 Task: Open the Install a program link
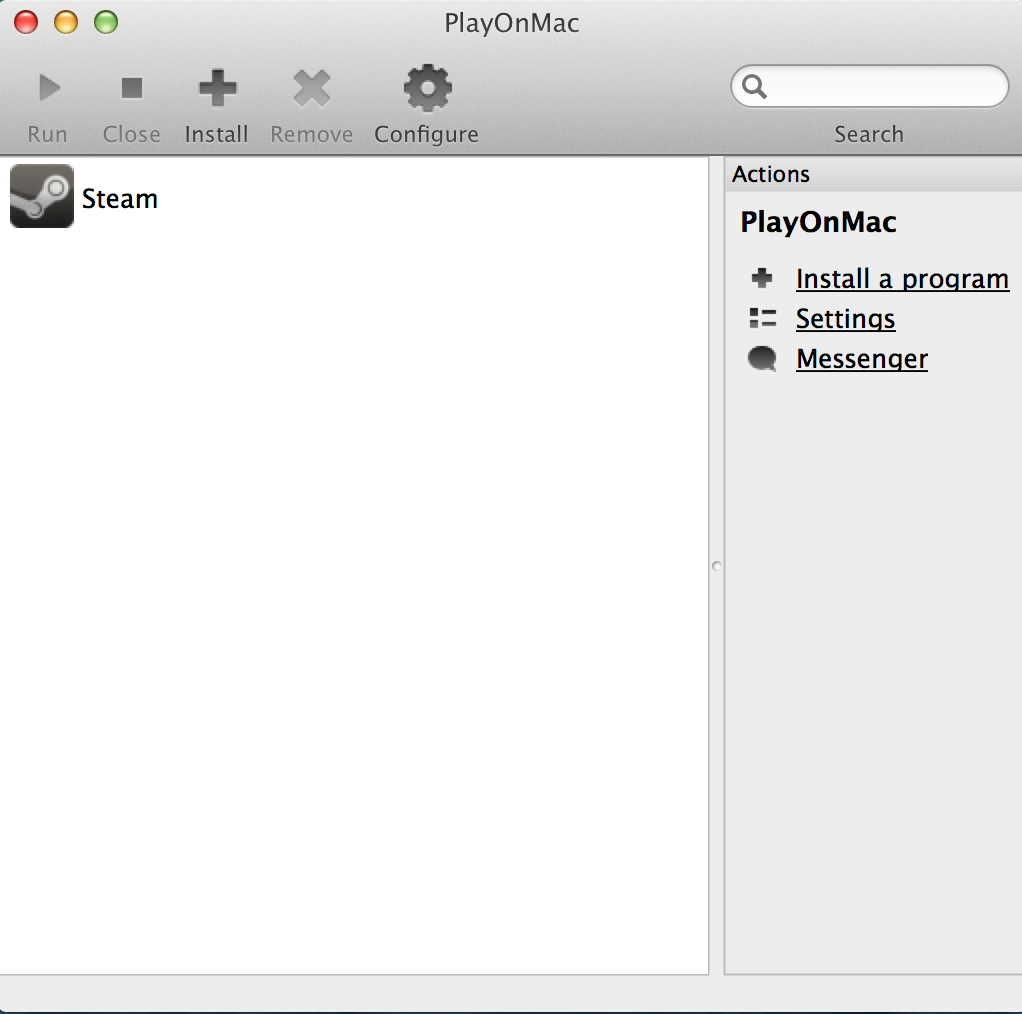pyautogui.click(x=902, y=279)
